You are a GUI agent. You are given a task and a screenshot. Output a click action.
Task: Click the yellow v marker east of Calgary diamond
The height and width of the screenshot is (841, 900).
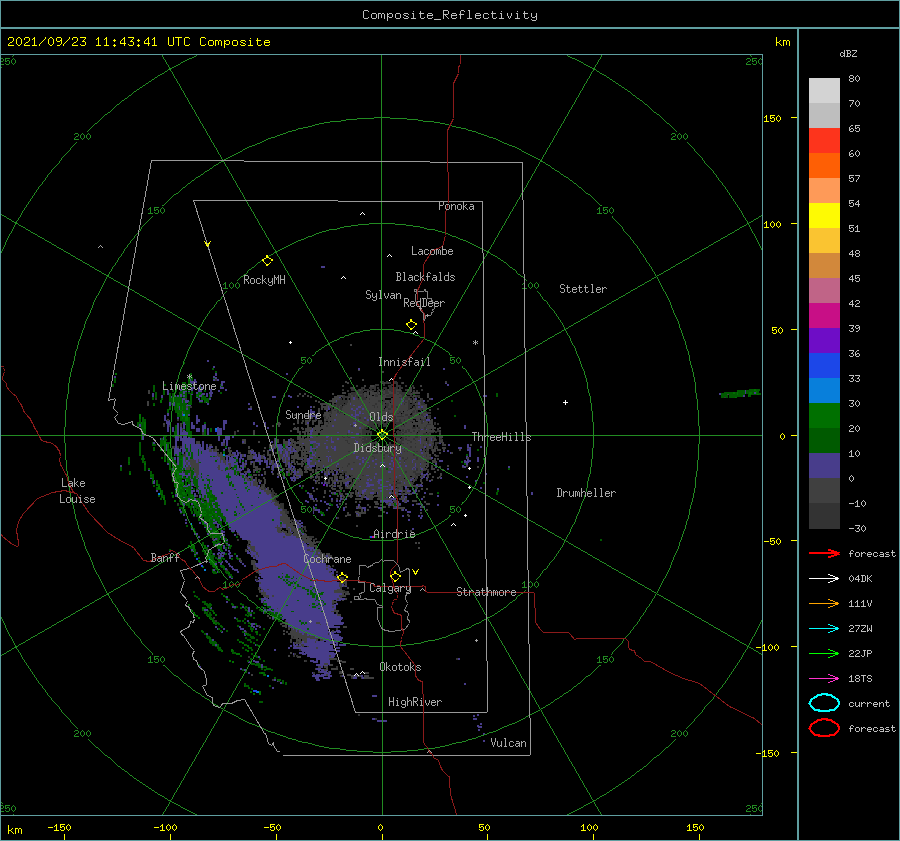(x=415, y=572)
